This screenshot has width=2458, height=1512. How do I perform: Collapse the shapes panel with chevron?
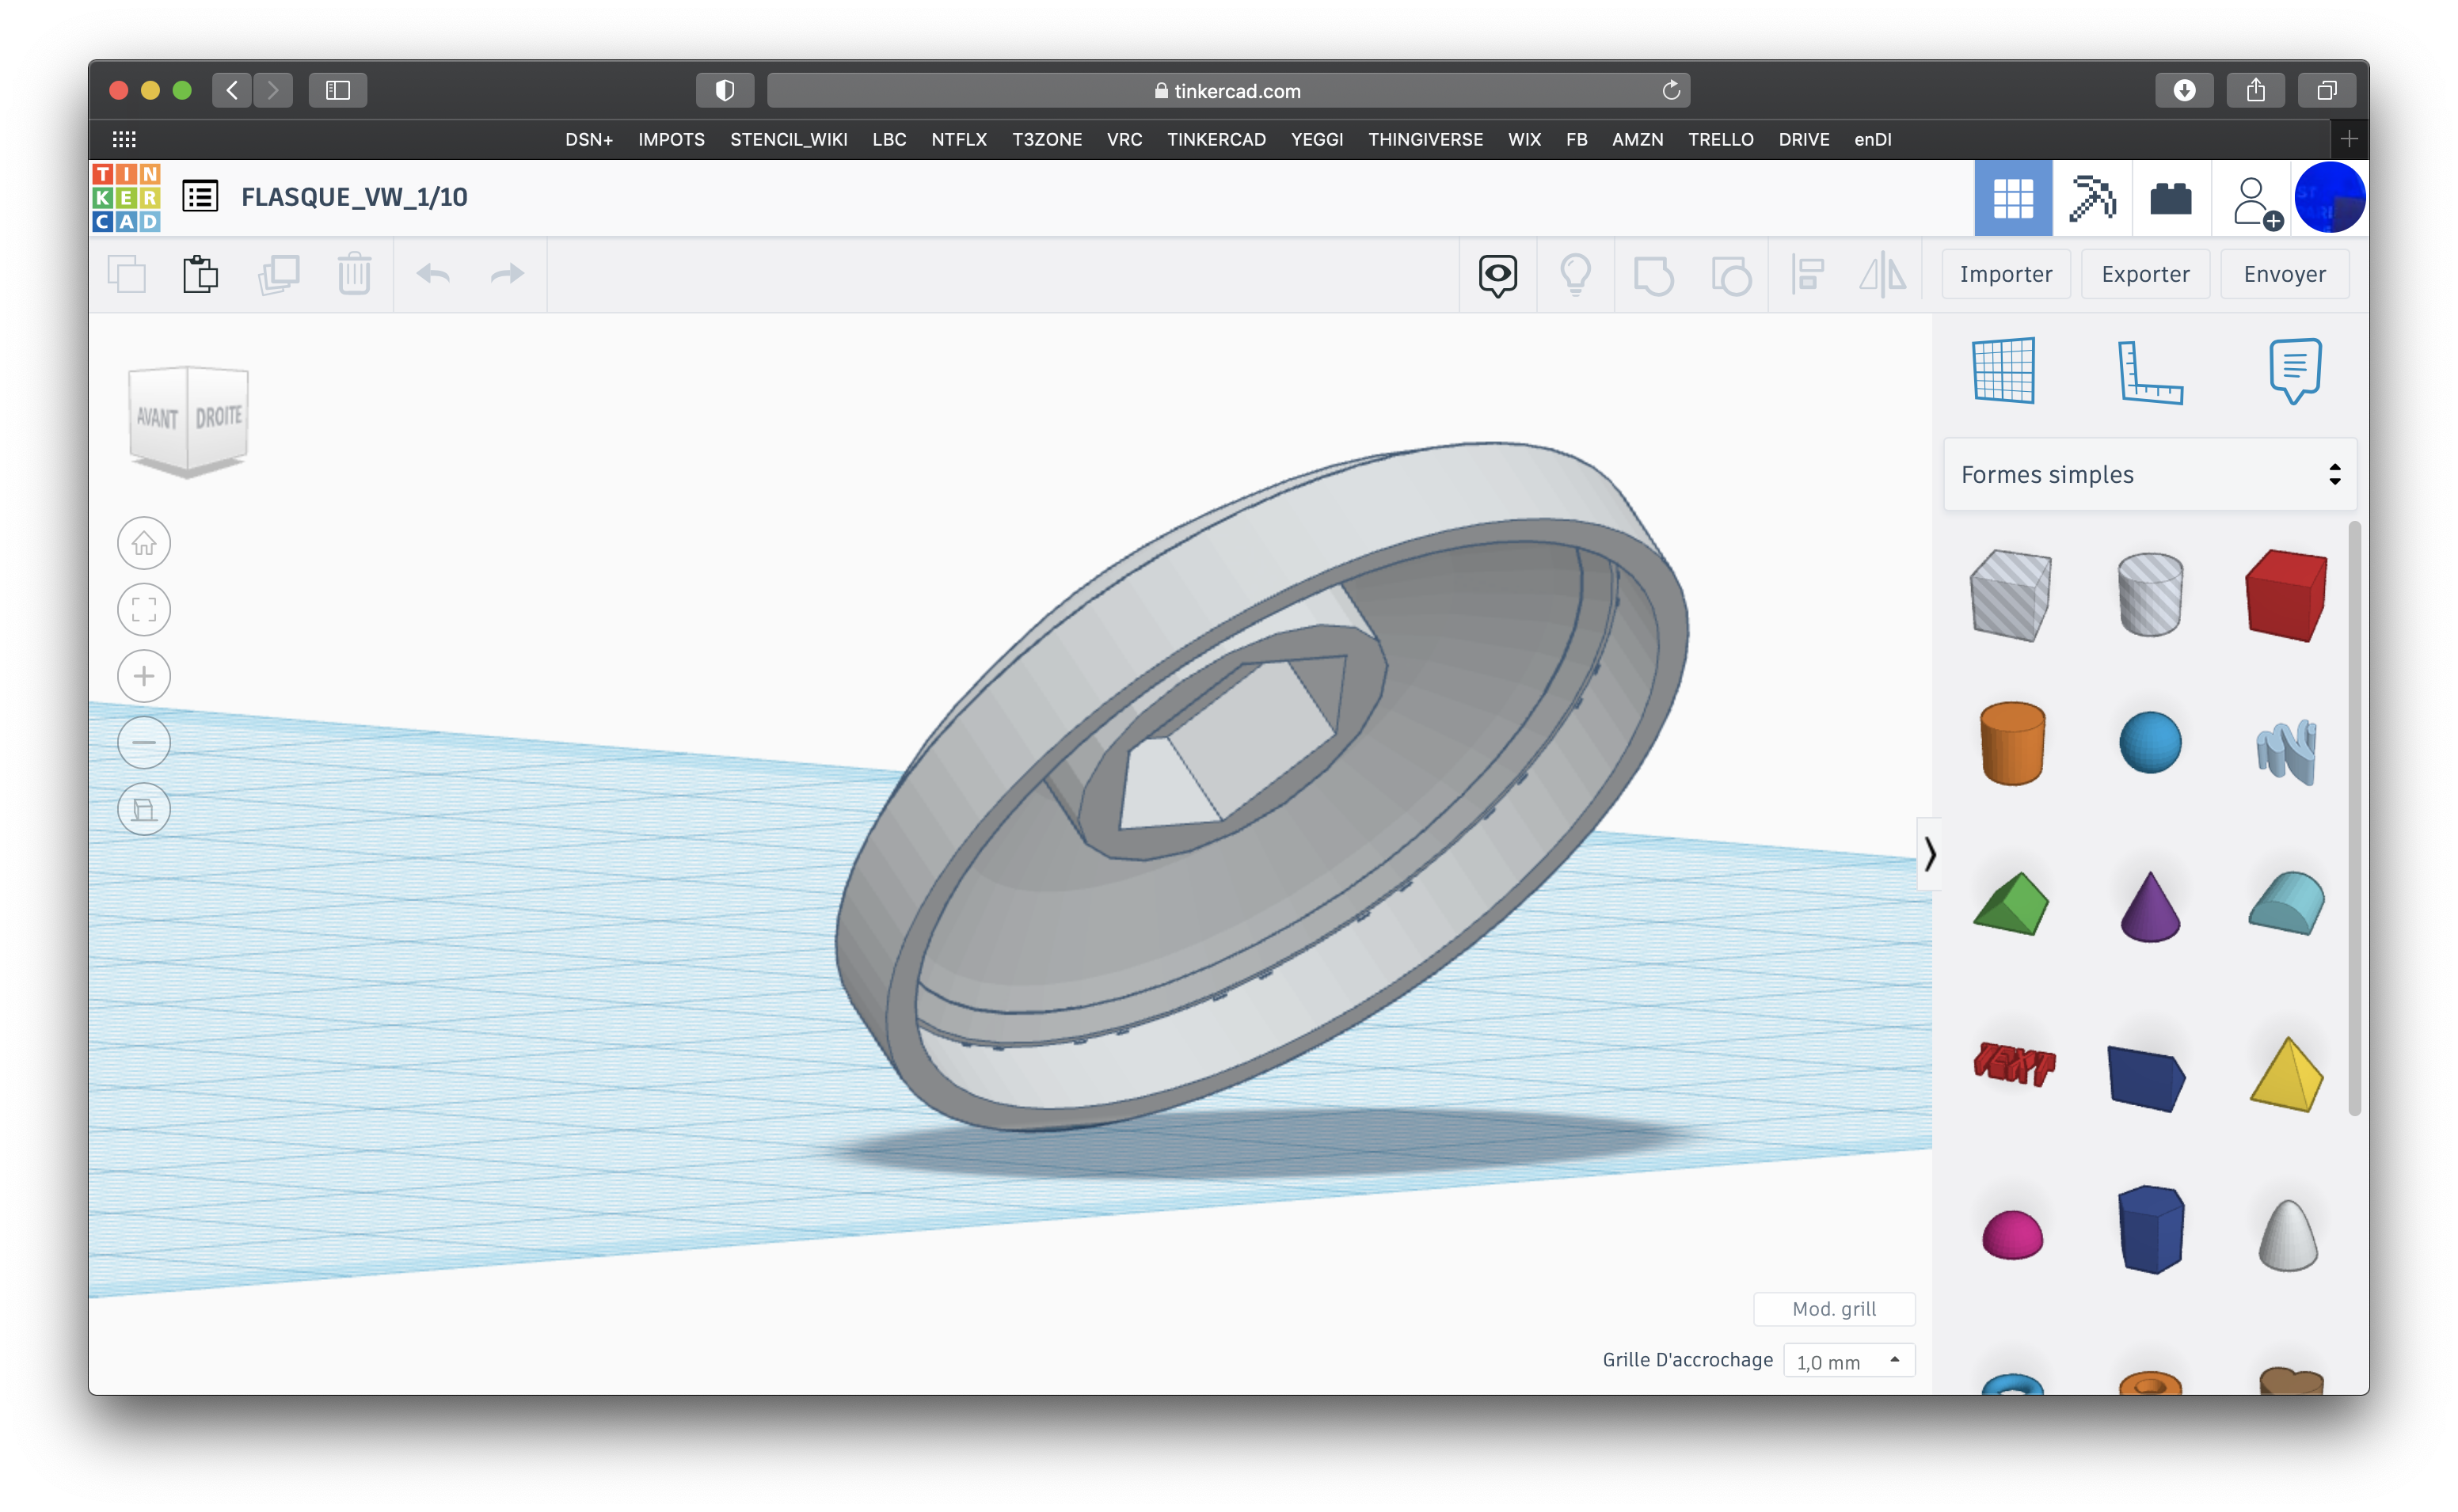(1929, 854)
